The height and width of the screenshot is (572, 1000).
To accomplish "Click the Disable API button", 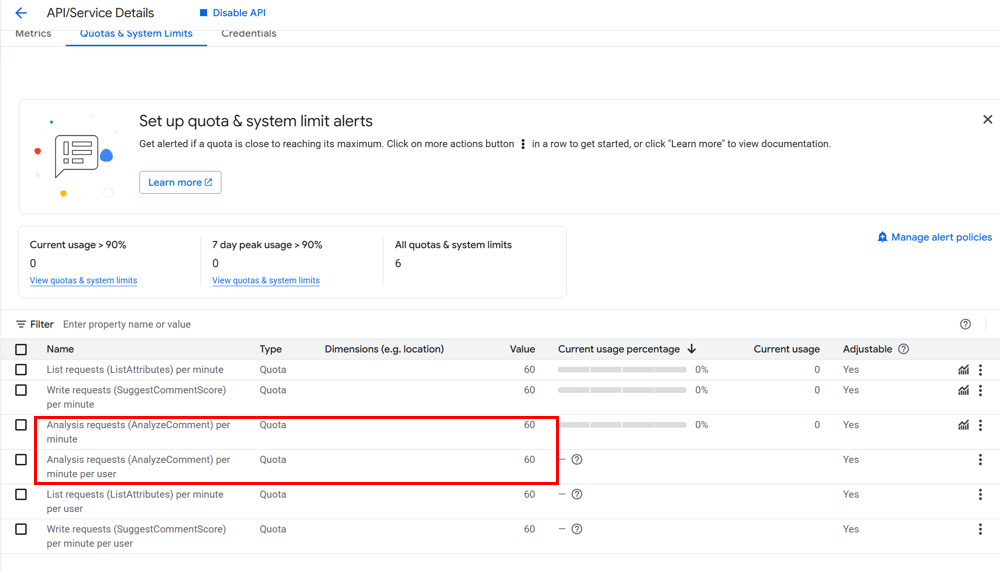I will click(x=232, y=13).
